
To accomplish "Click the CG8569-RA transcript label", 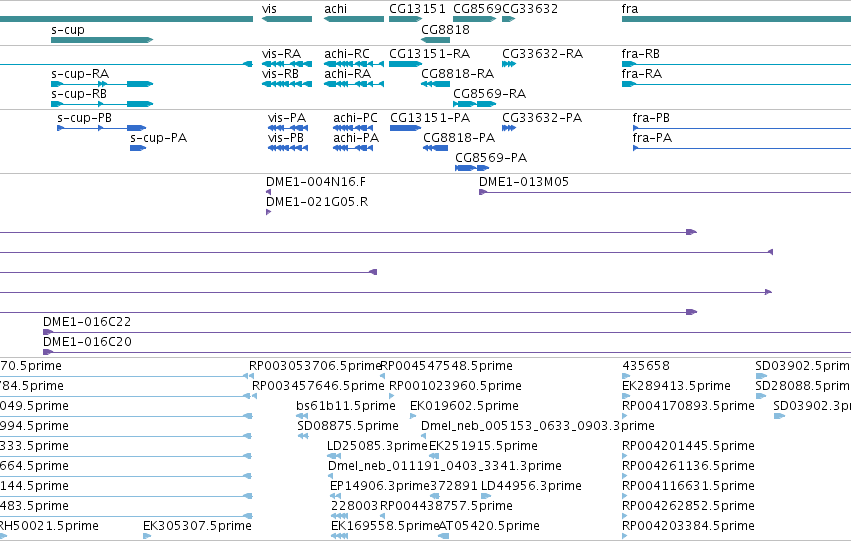I will pyautogui.click(x=490, y=93).
